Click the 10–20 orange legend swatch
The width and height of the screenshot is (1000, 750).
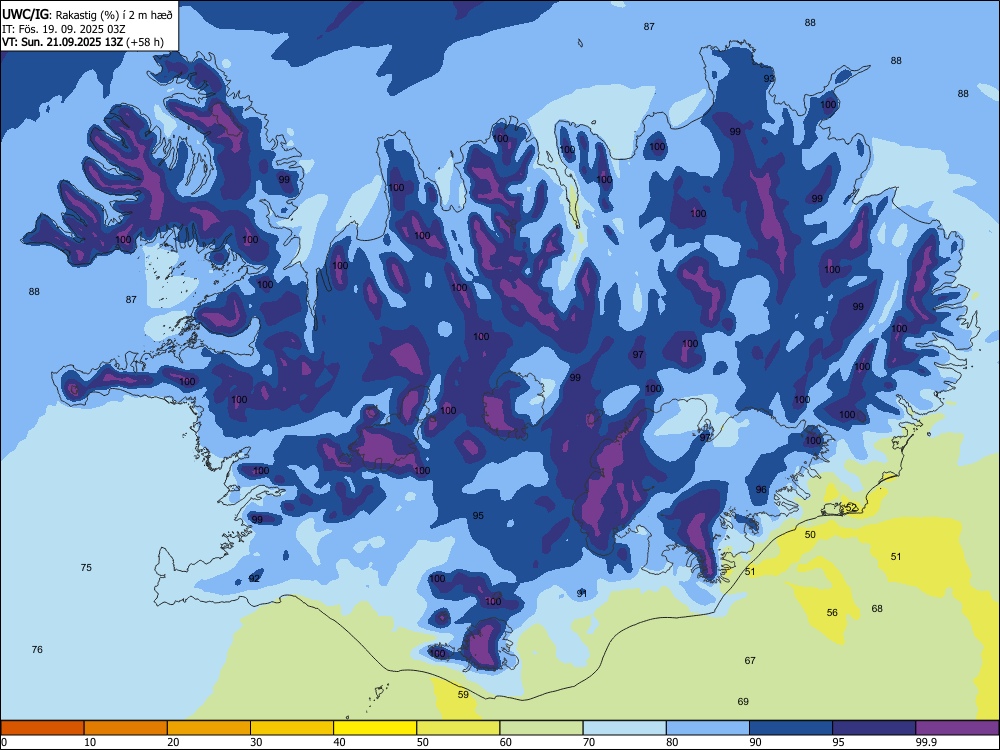(x=126, y=728)
